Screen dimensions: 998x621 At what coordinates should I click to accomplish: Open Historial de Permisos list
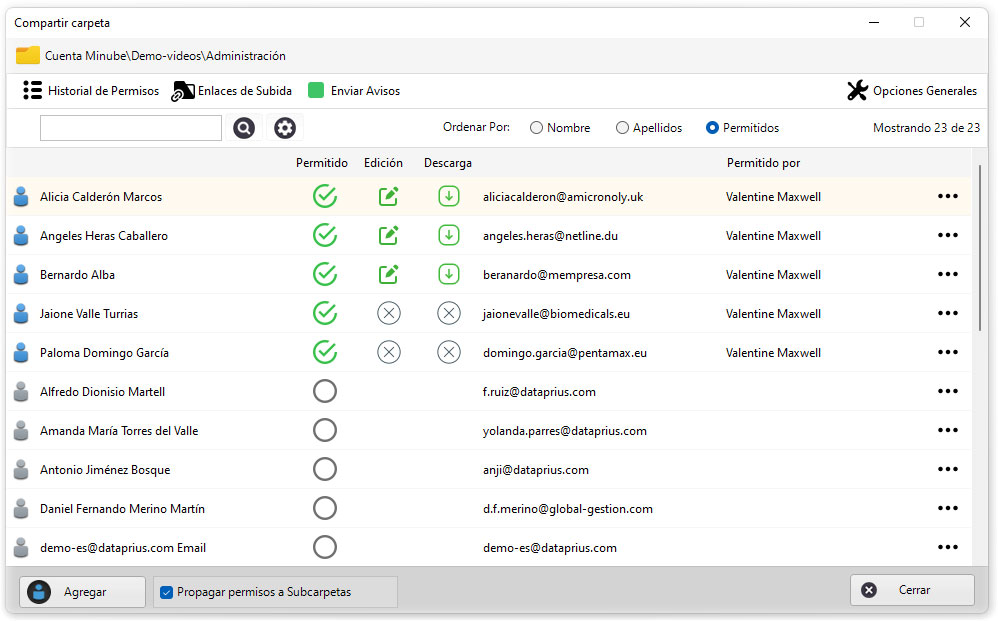(x=91, y=91)
